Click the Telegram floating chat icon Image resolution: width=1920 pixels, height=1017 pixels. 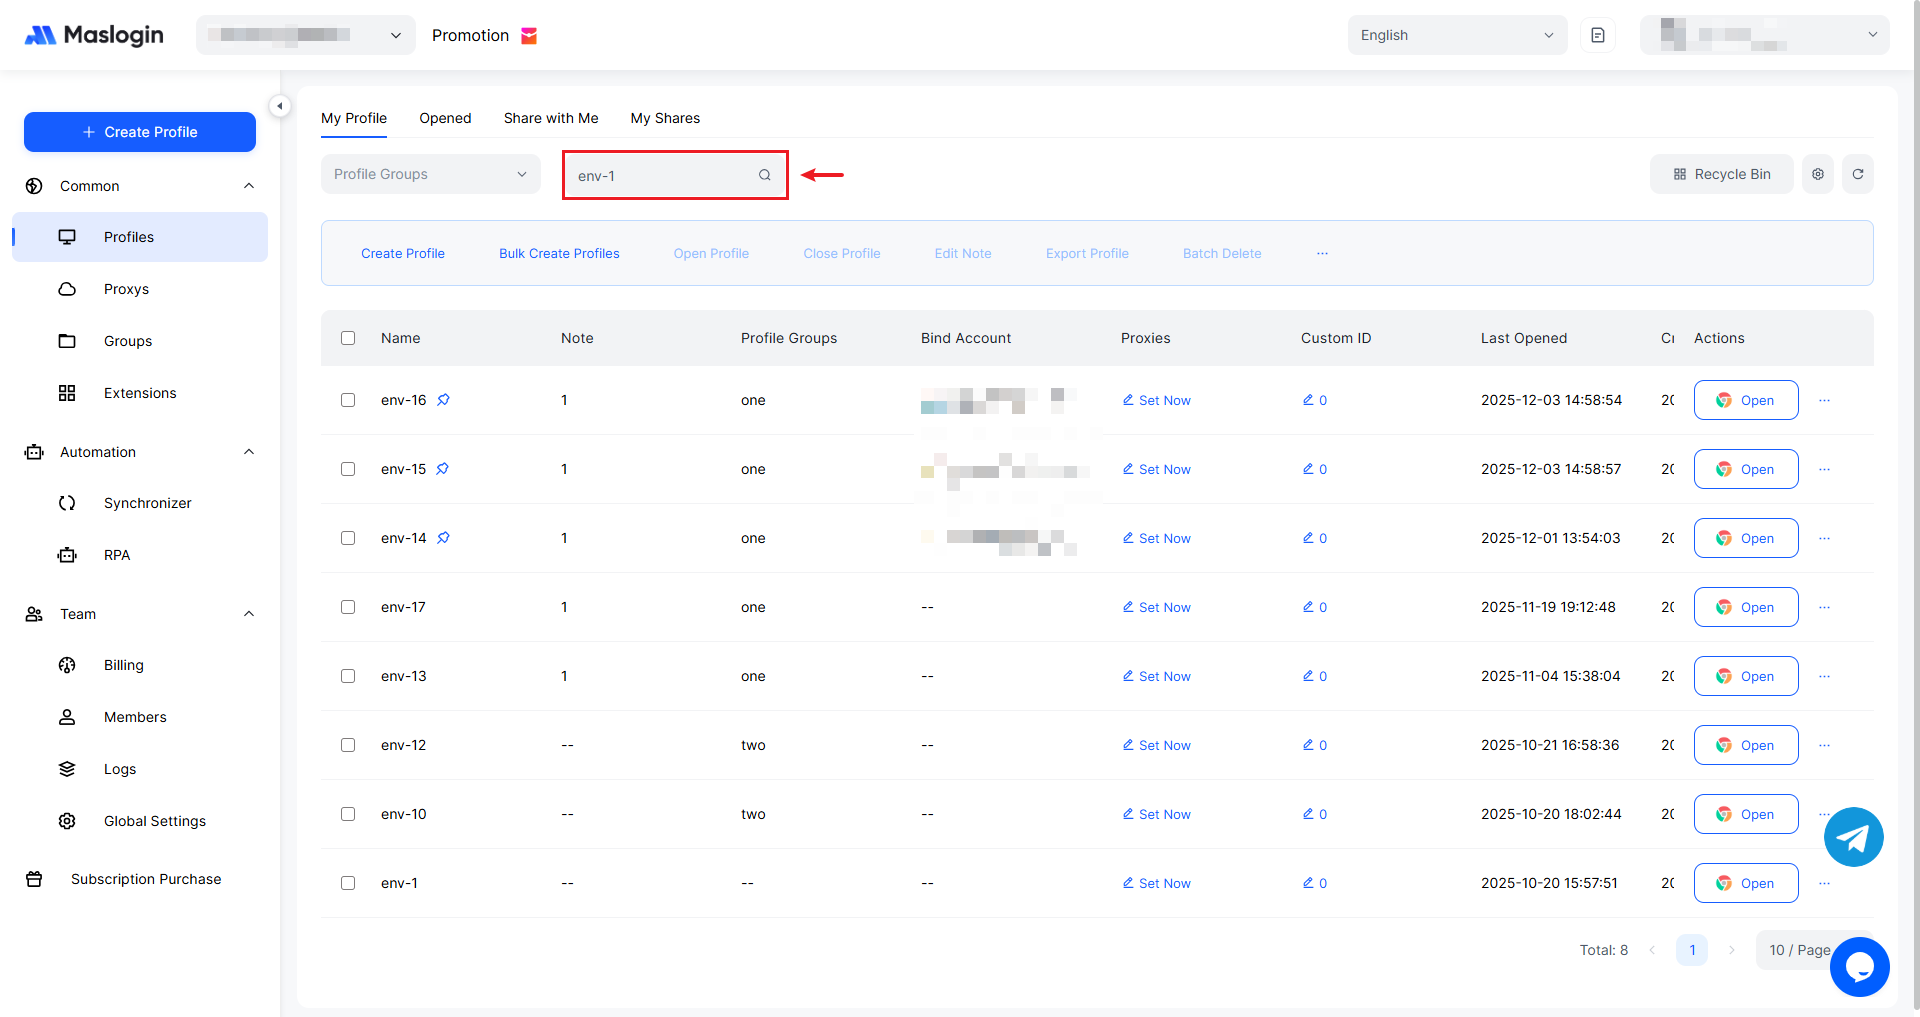pyautogui.click(x=1853, y=837)
